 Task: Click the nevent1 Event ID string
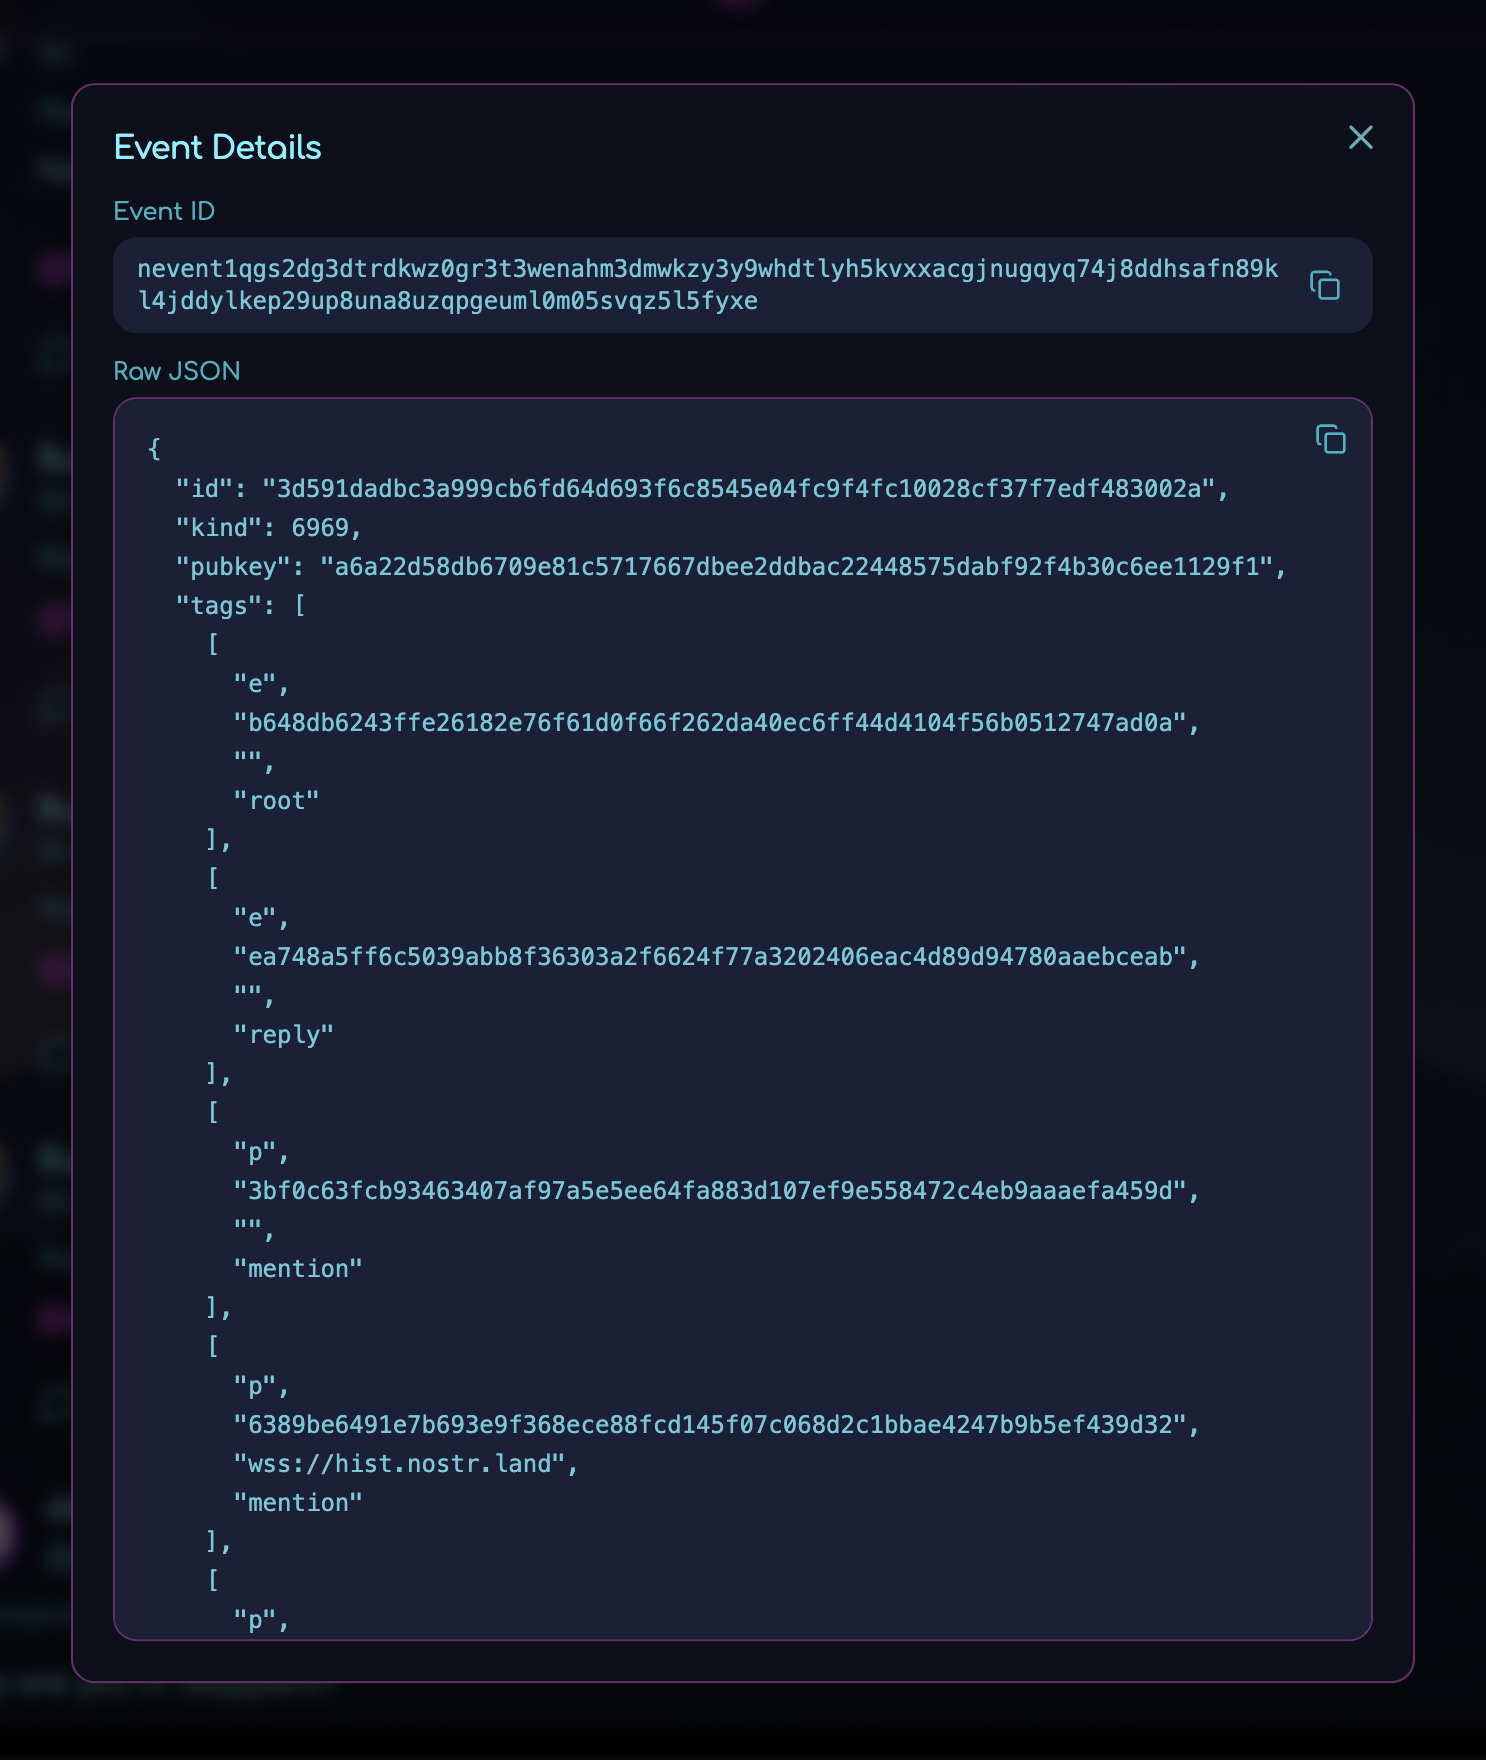707,285
